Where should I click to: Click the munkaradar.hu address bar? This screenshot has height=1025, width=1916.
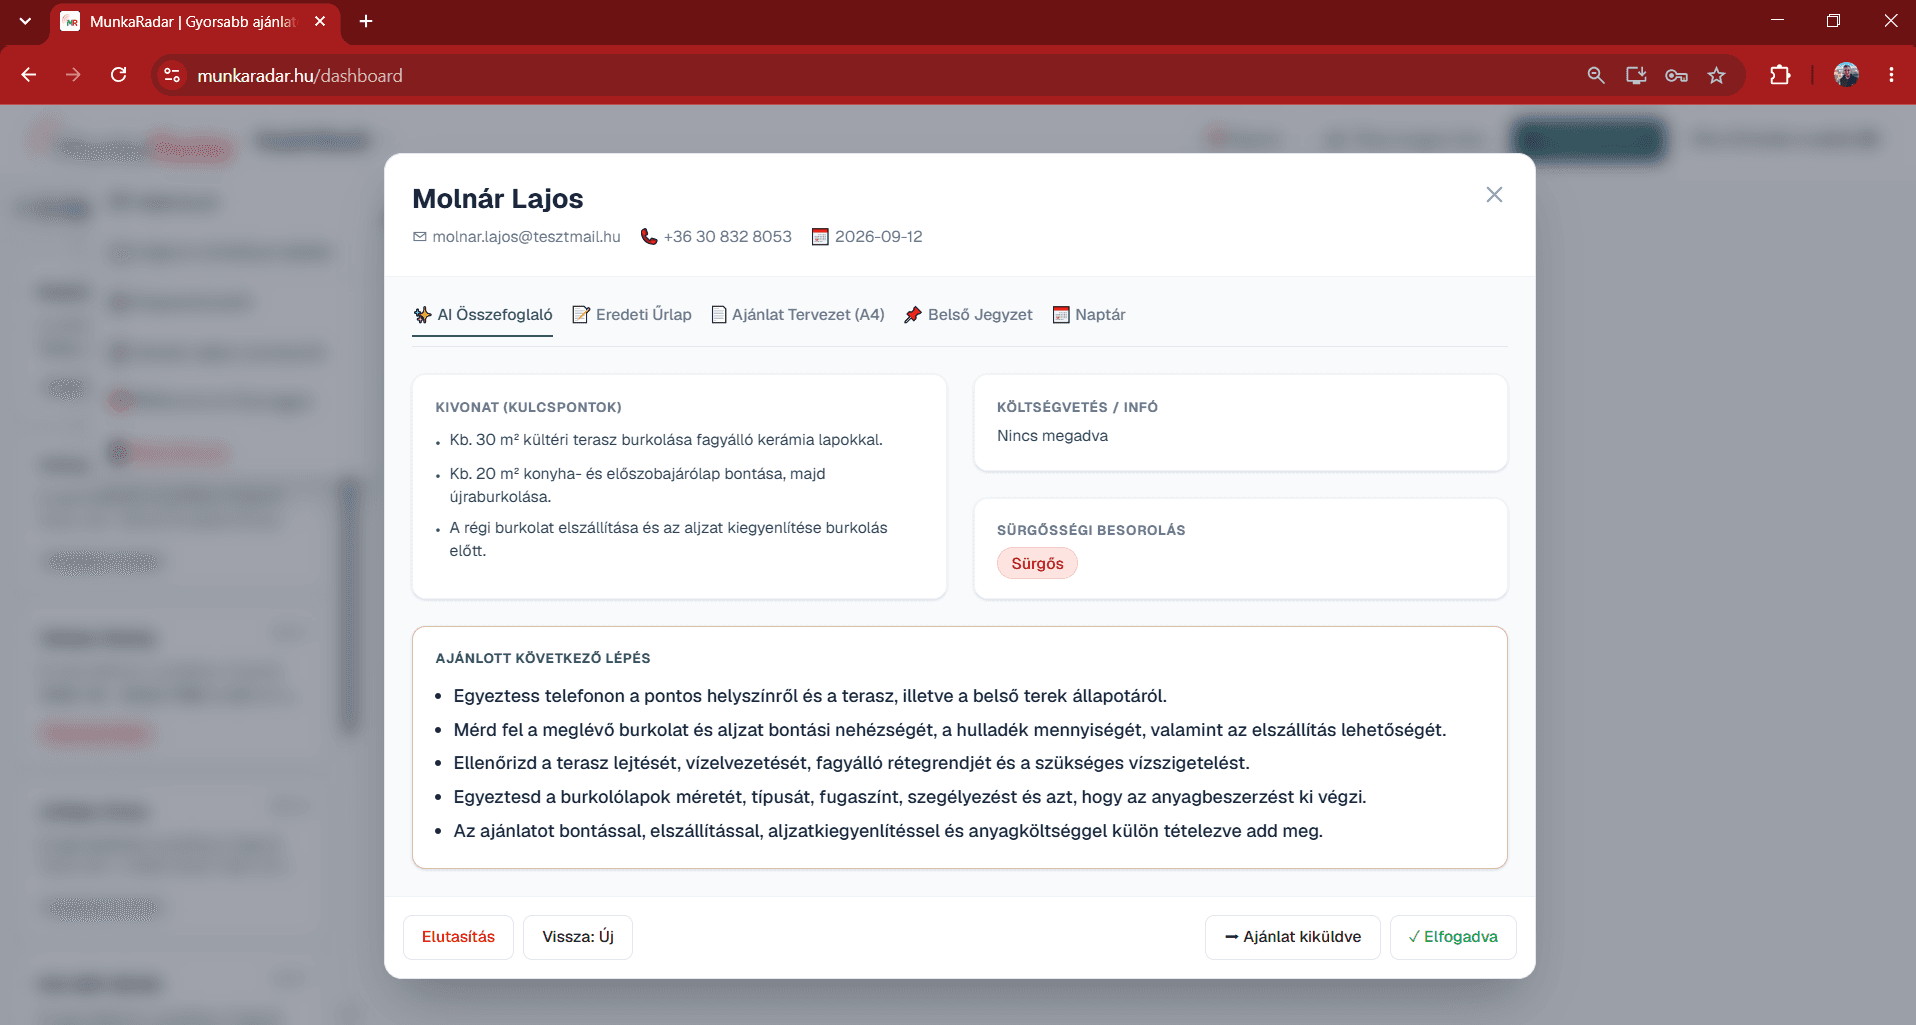point(870,75)
